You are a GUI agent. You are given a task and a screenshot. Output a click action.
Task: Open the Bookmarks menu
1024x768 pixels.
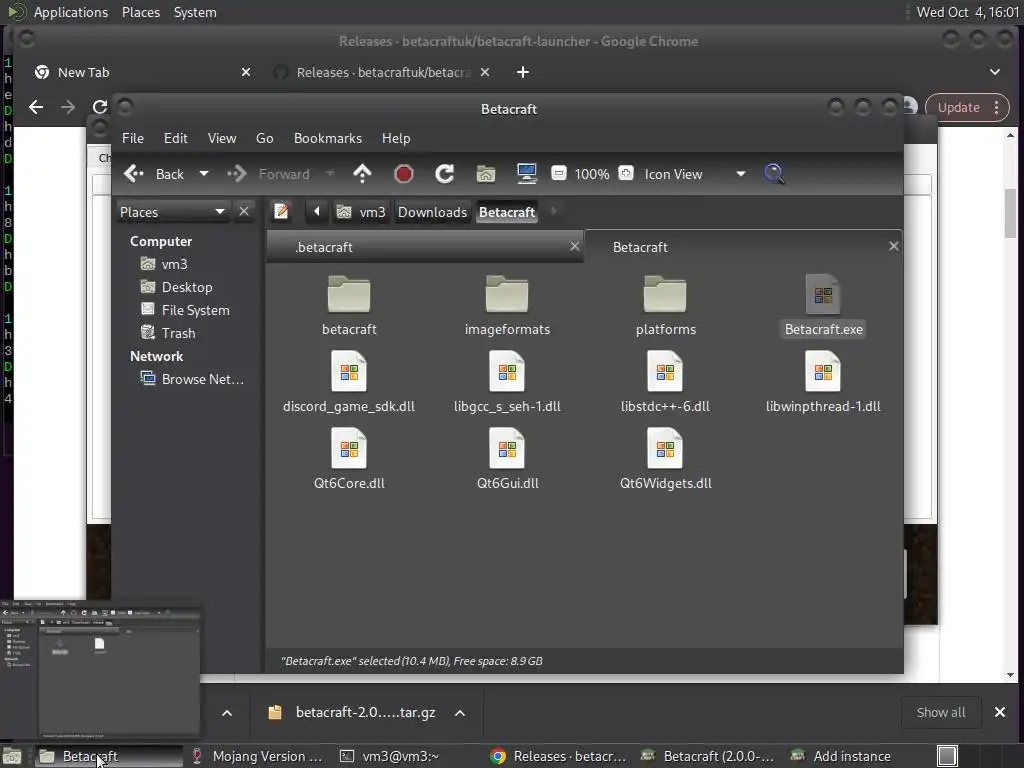pyautogui.click(x=328, y=138)
